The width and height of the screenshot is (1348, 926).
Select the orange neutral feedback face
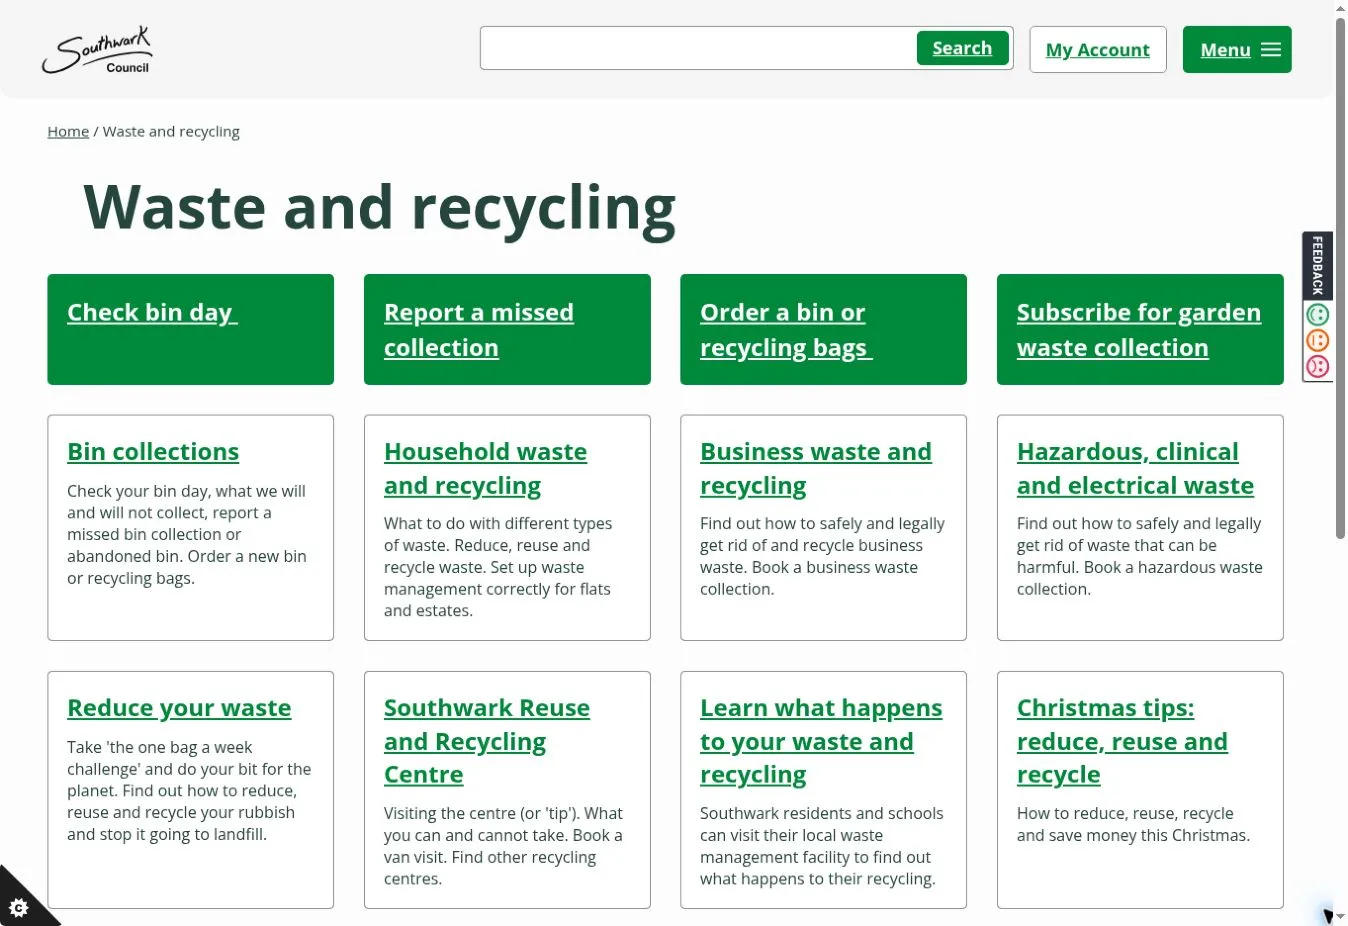(x=1318, y=341)
